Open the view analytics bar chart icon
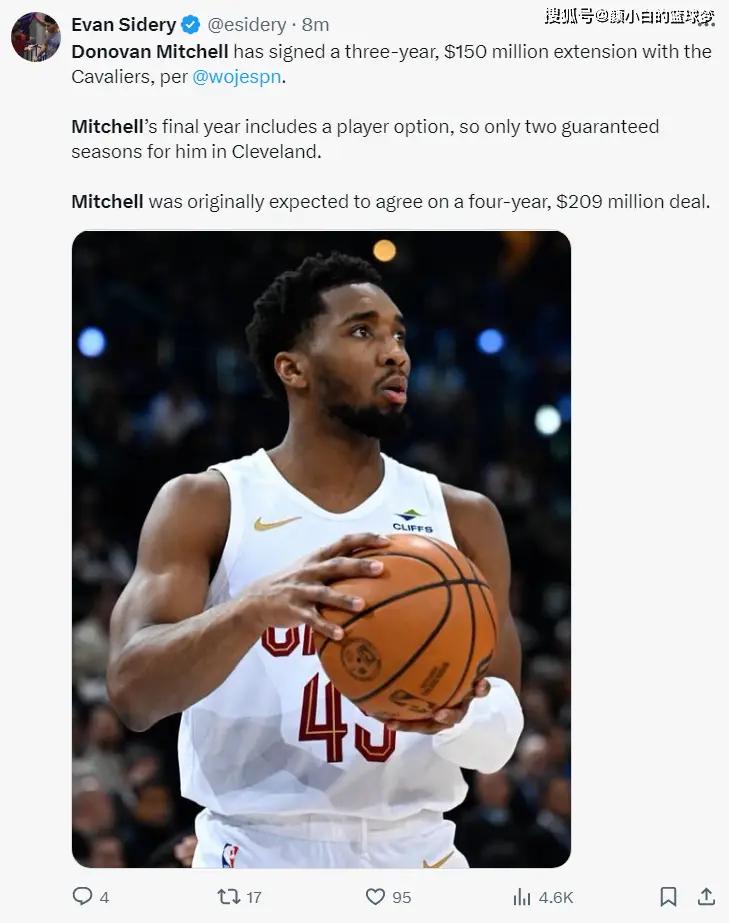729x923 pixels. 522,897
